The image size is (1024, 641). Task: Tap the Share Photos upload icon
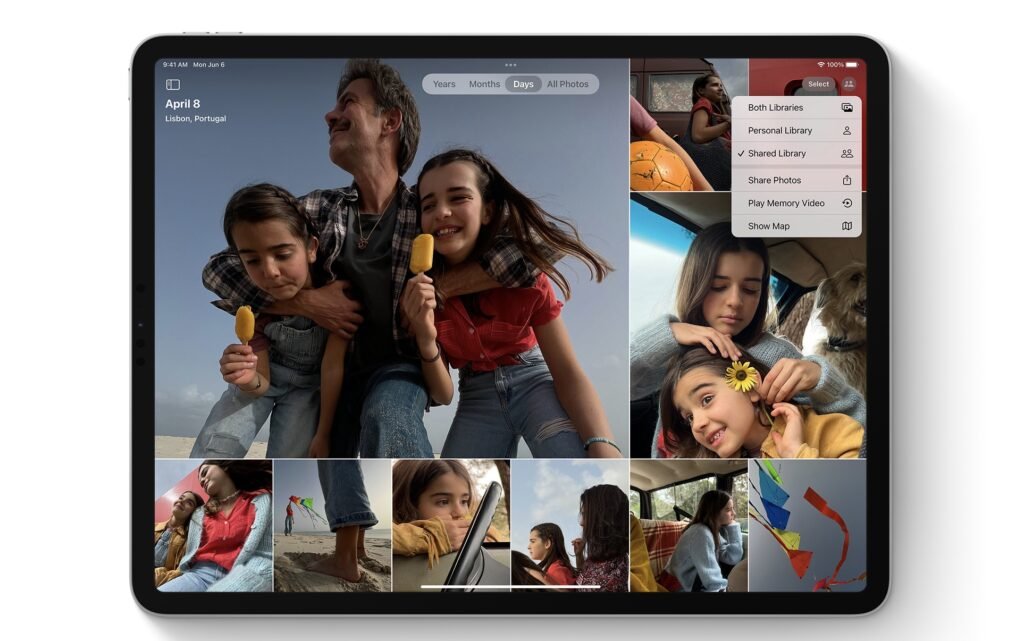(847, 180)
